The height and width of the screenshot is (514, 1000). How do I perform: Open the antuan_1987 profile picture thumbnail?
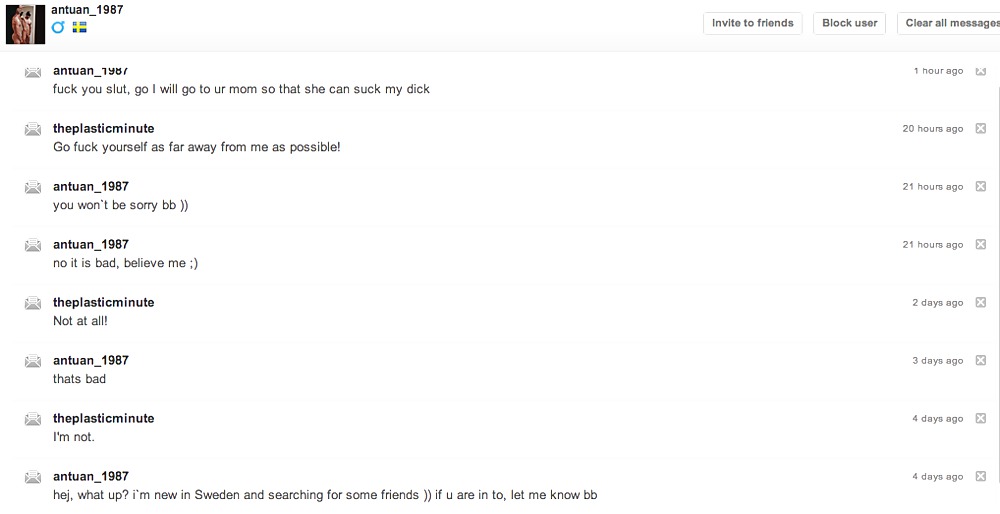pos(26,24)
